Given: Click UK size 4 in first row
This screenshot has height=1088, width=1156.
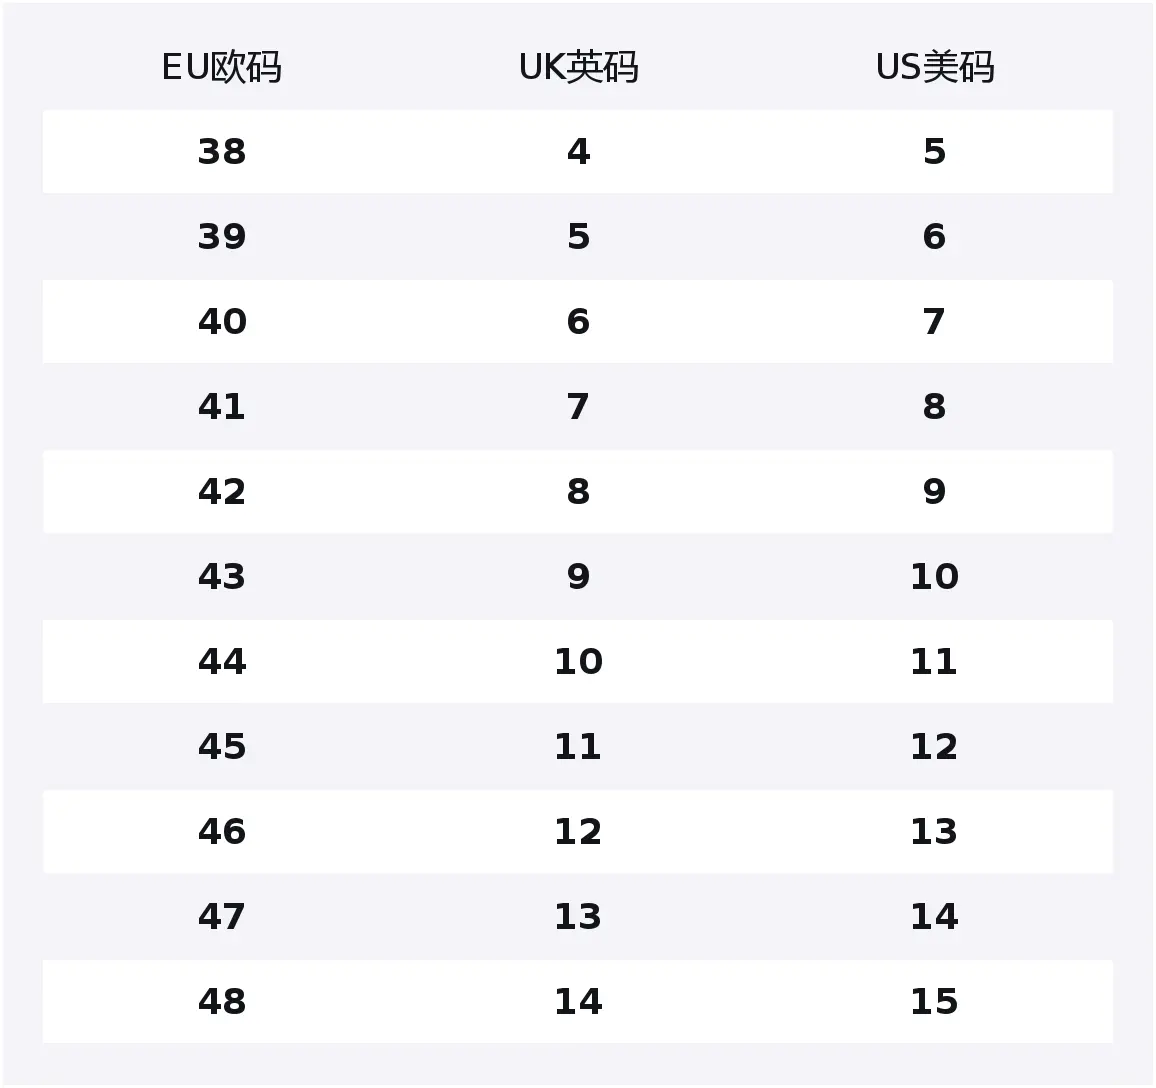Looking at the screenshot, I should (578, 152).
